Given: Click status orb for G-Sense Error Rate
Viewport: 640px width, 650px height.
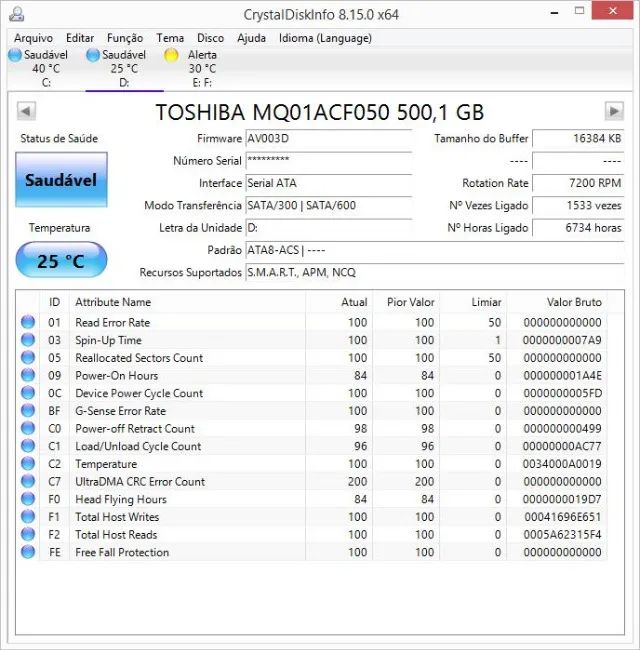Looking at the screenshot, I should [28, 411].
